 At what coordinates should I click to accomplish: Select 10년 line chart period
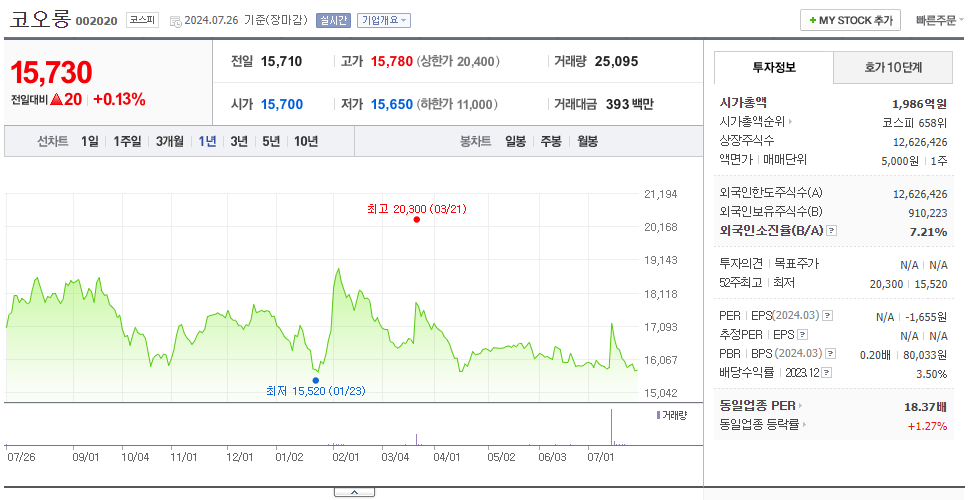pos(306,141)
